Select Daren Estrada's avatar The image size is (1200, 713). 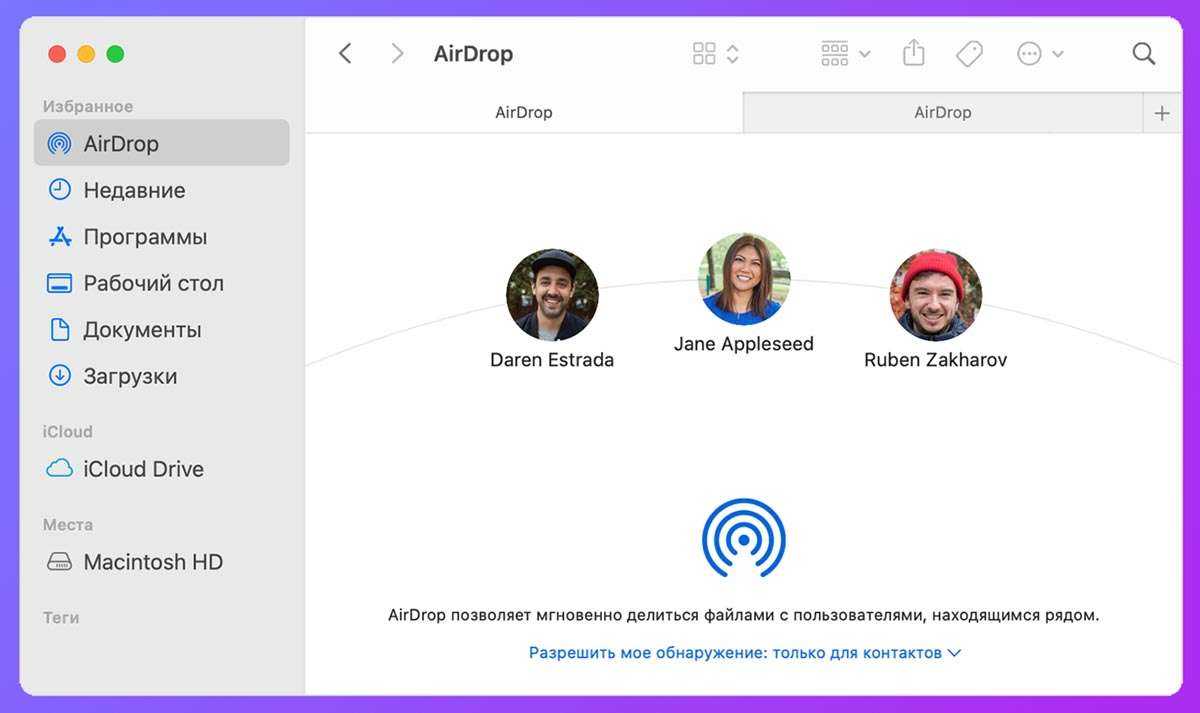click(x=552, y=295)
